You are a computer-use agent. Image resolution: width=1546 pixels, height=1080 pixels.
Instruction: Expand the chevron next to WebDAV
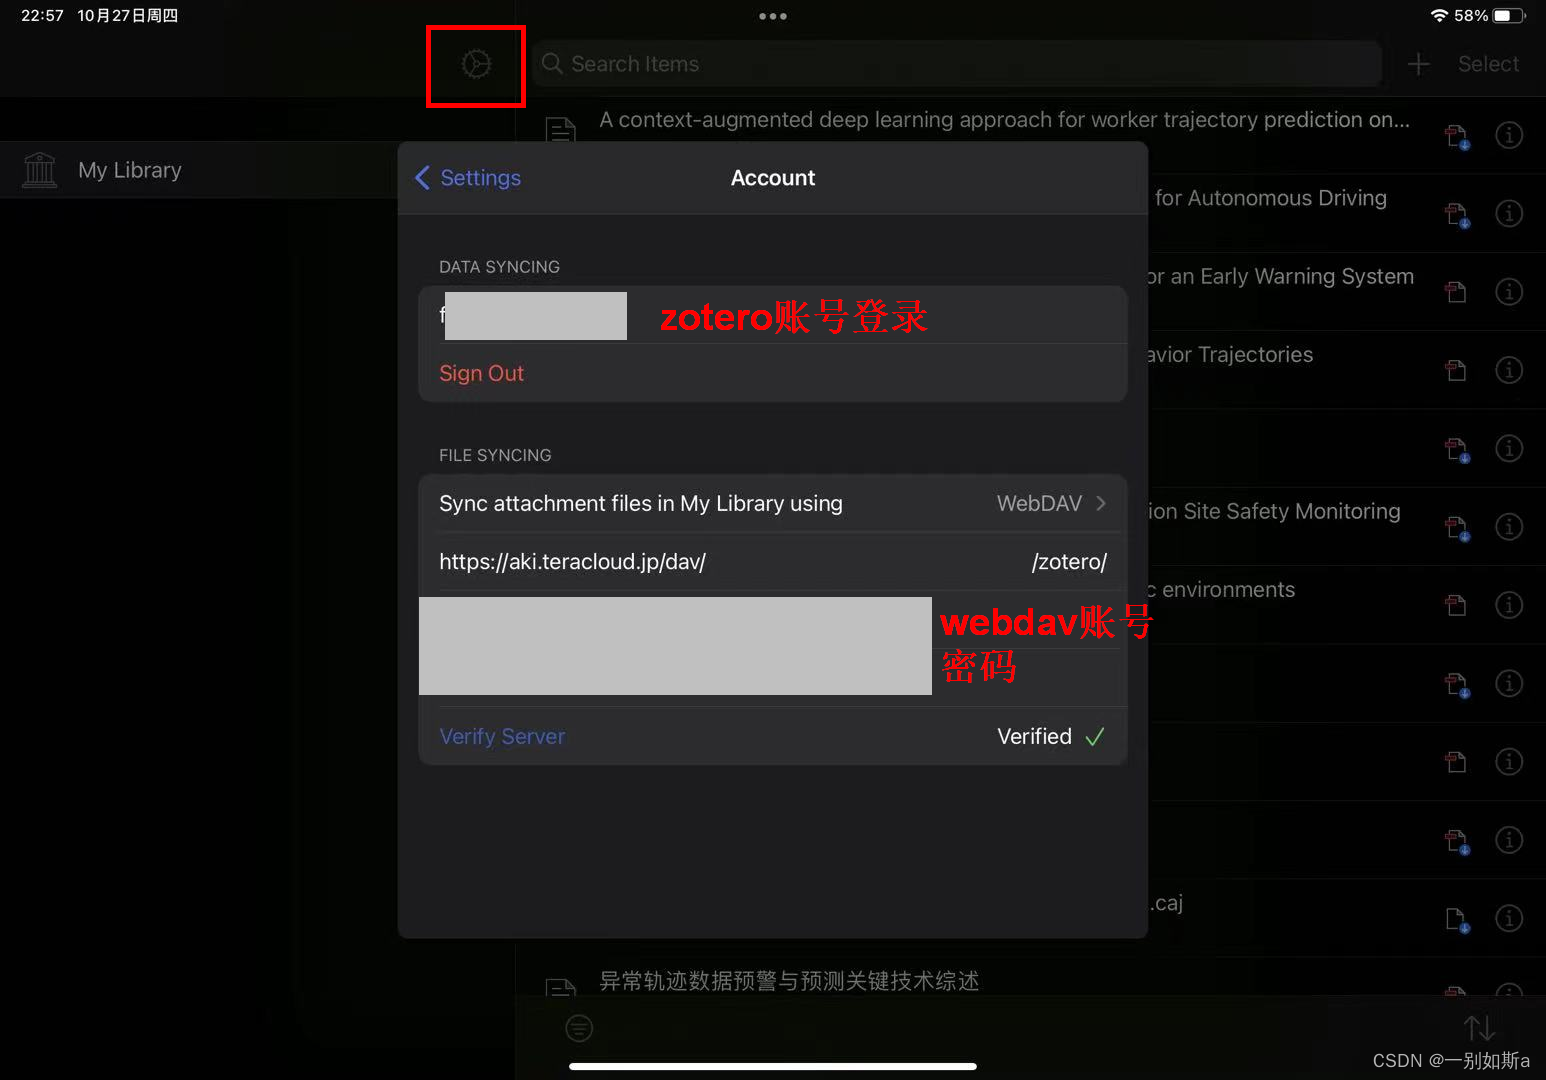(x=1101, y=504)
